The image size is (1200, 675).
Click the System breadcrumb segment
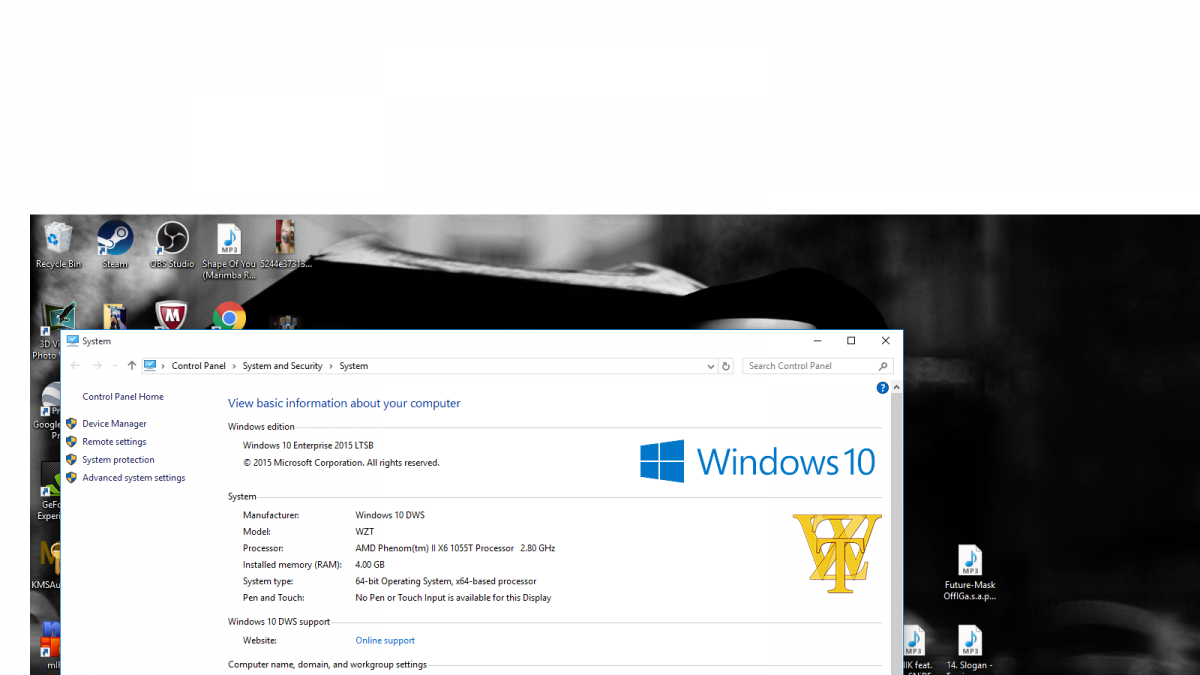pos(354,366)
